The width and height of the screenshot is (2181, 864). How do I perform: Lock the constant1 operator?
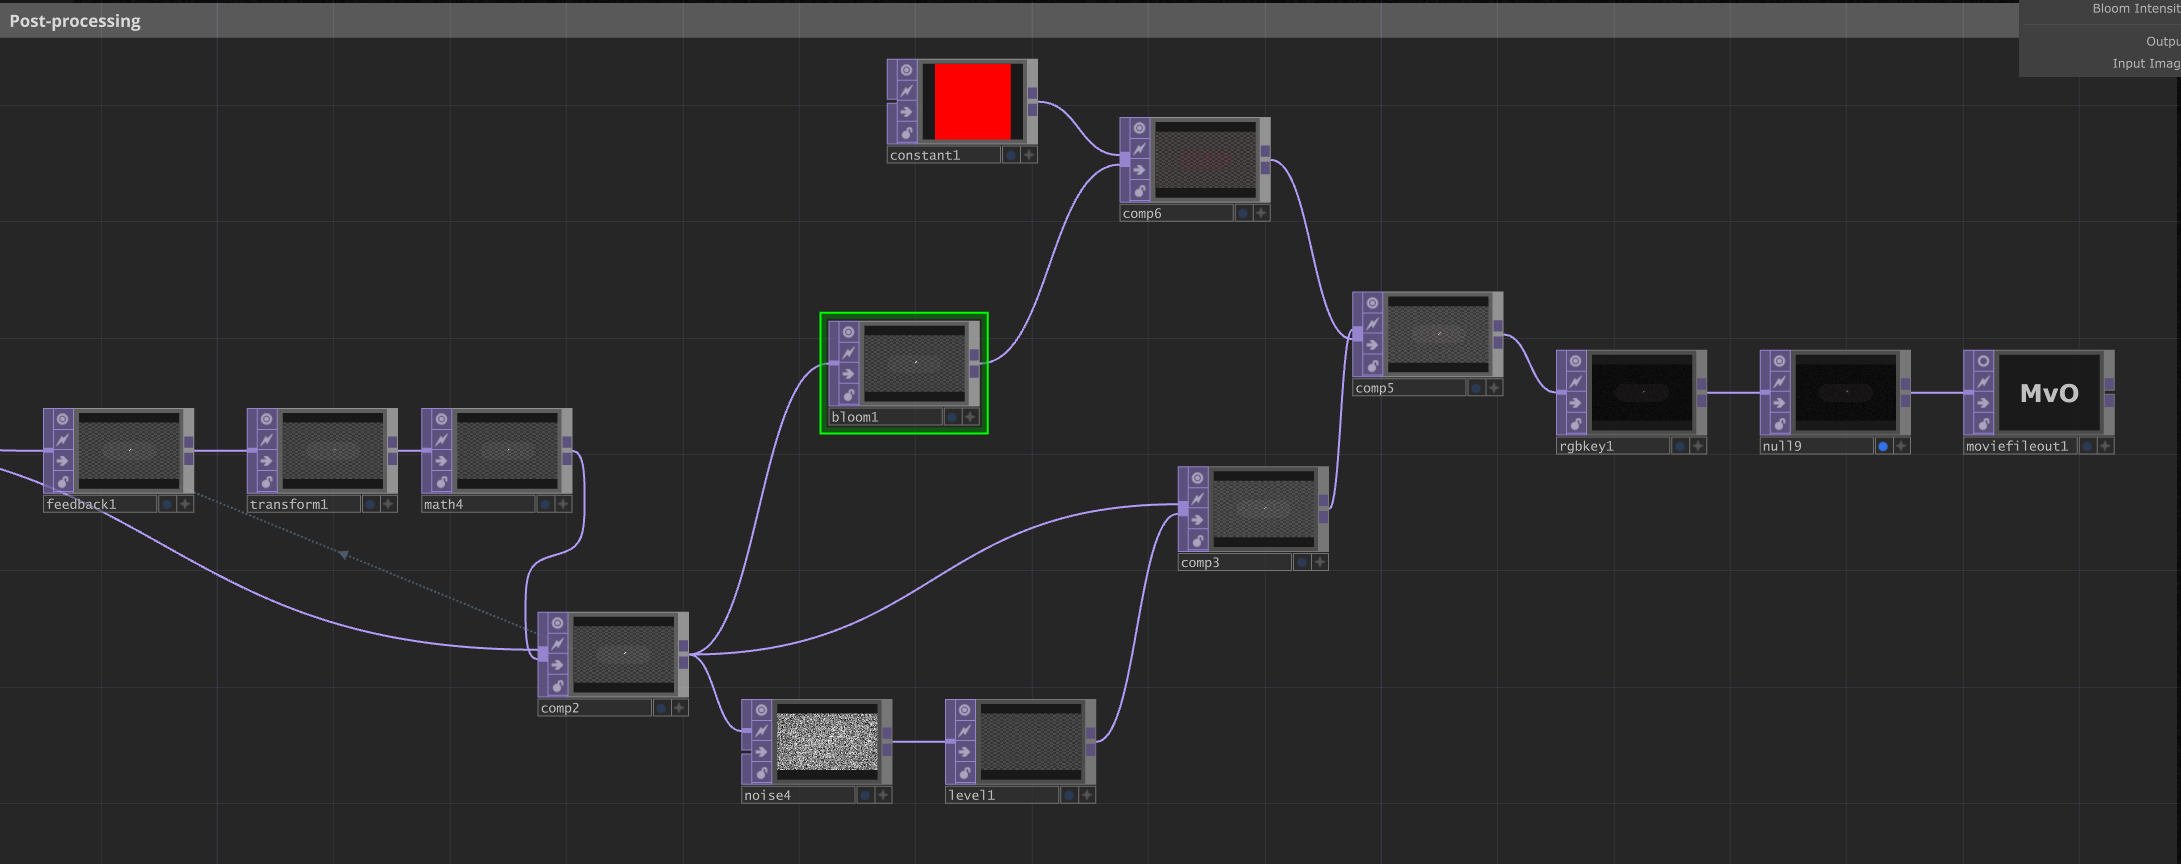click(906, 133)
